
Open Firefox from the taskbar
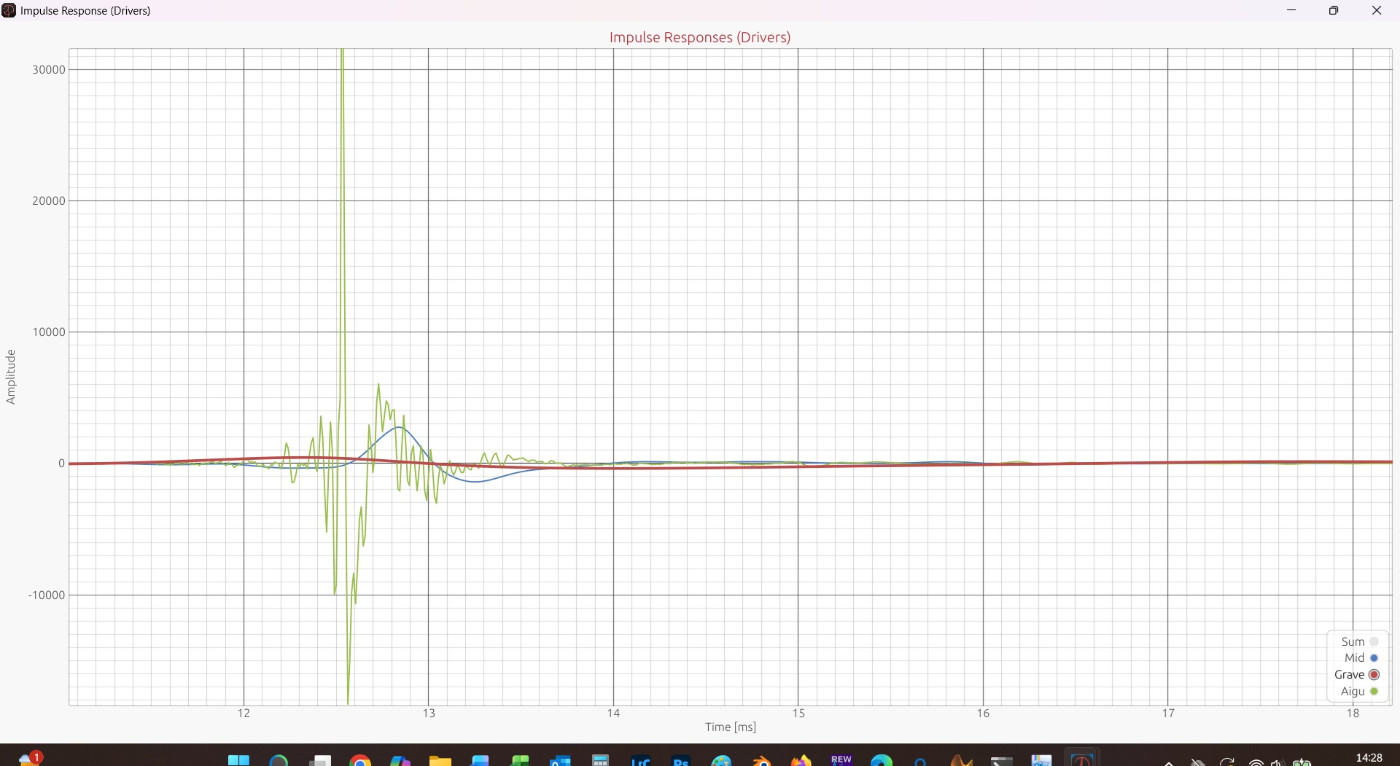[x=801, y=760]
